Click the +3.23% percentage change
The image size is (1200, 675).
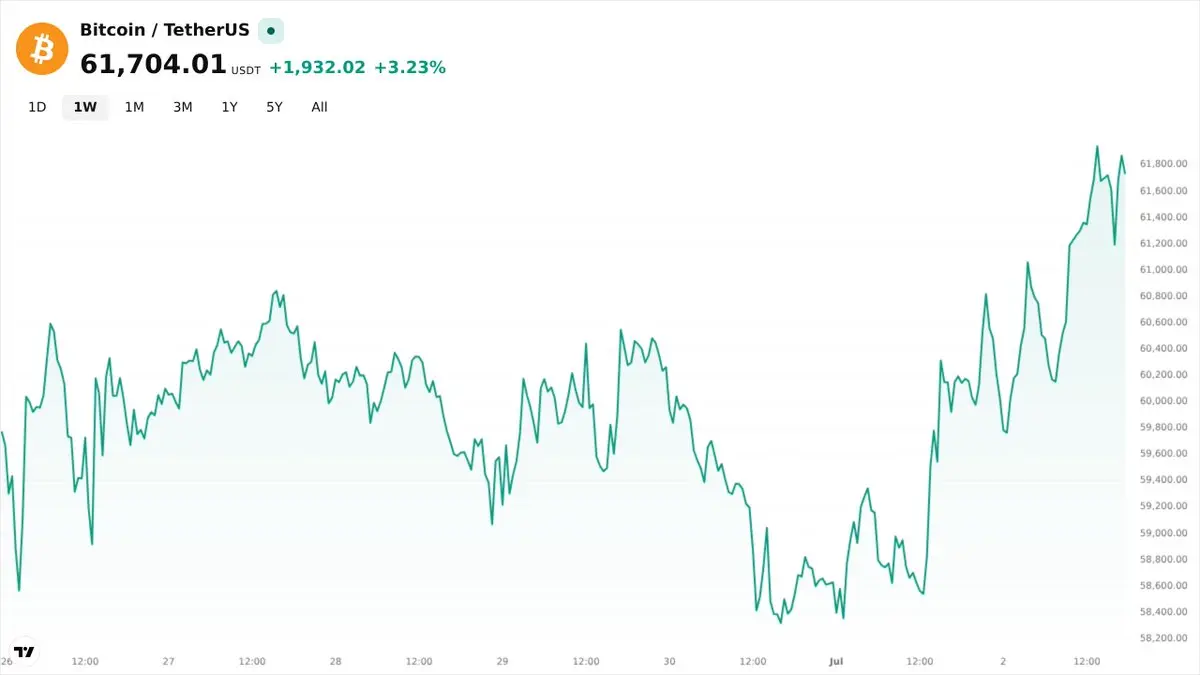[410, 67]
